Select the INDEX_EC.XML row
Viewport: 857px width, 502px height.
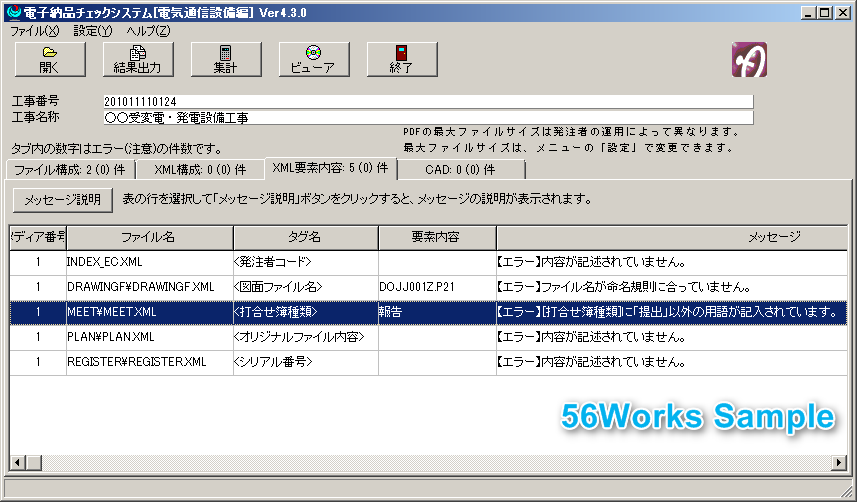point(150,262)
